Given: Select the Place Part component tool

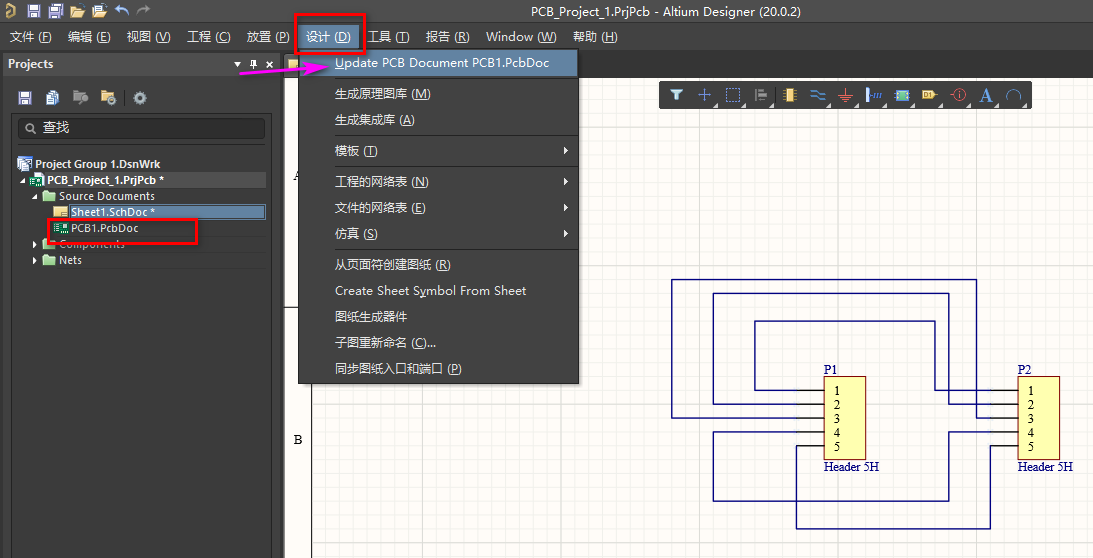Looking at the screenshot, I should (790, 95).
